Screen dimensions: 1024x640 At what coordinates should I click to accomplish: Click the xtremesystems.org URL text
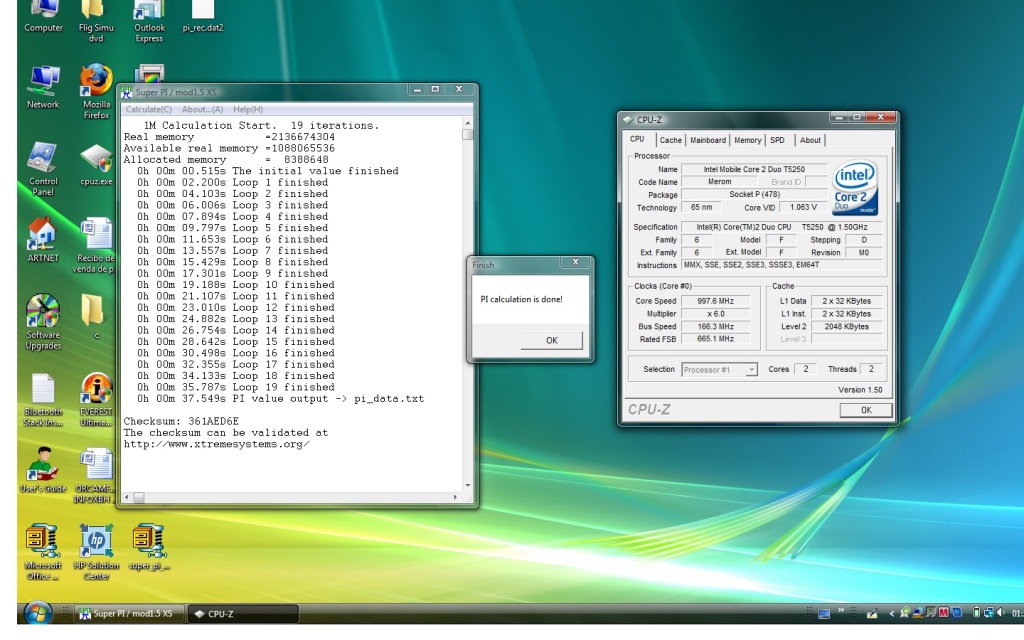[216, 444]
